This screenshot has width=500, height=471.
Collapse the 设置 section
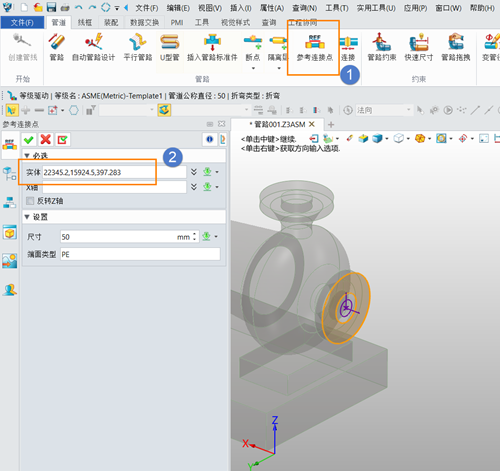pyautogui.click(x=27, y=217)
